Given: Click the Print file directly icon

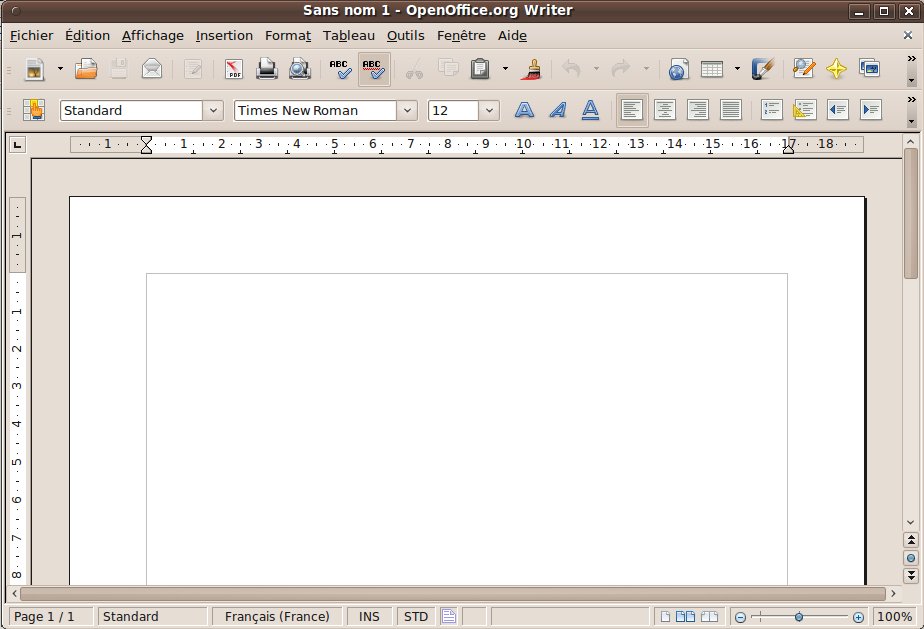Looking at the screenshot, I should pyautogui.click(x=267, y=69).
